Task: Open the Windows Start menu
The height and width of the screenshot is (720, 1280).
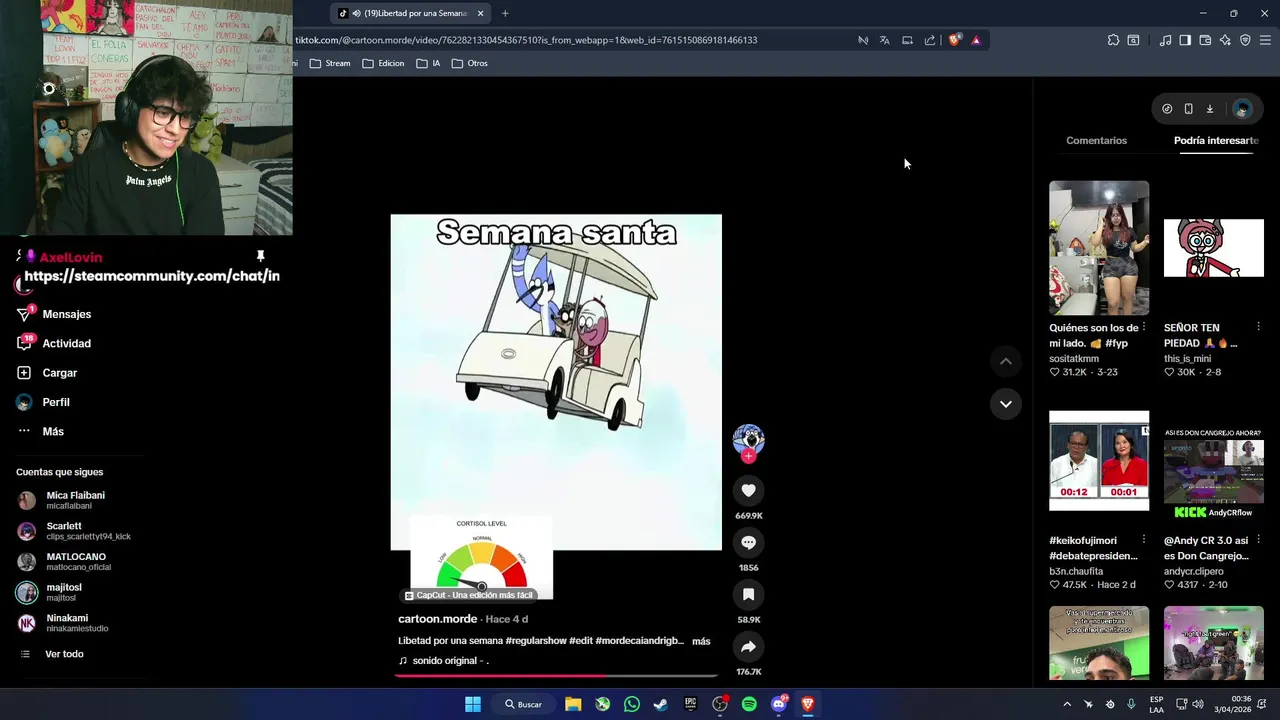Action: (x=473, y=704)
